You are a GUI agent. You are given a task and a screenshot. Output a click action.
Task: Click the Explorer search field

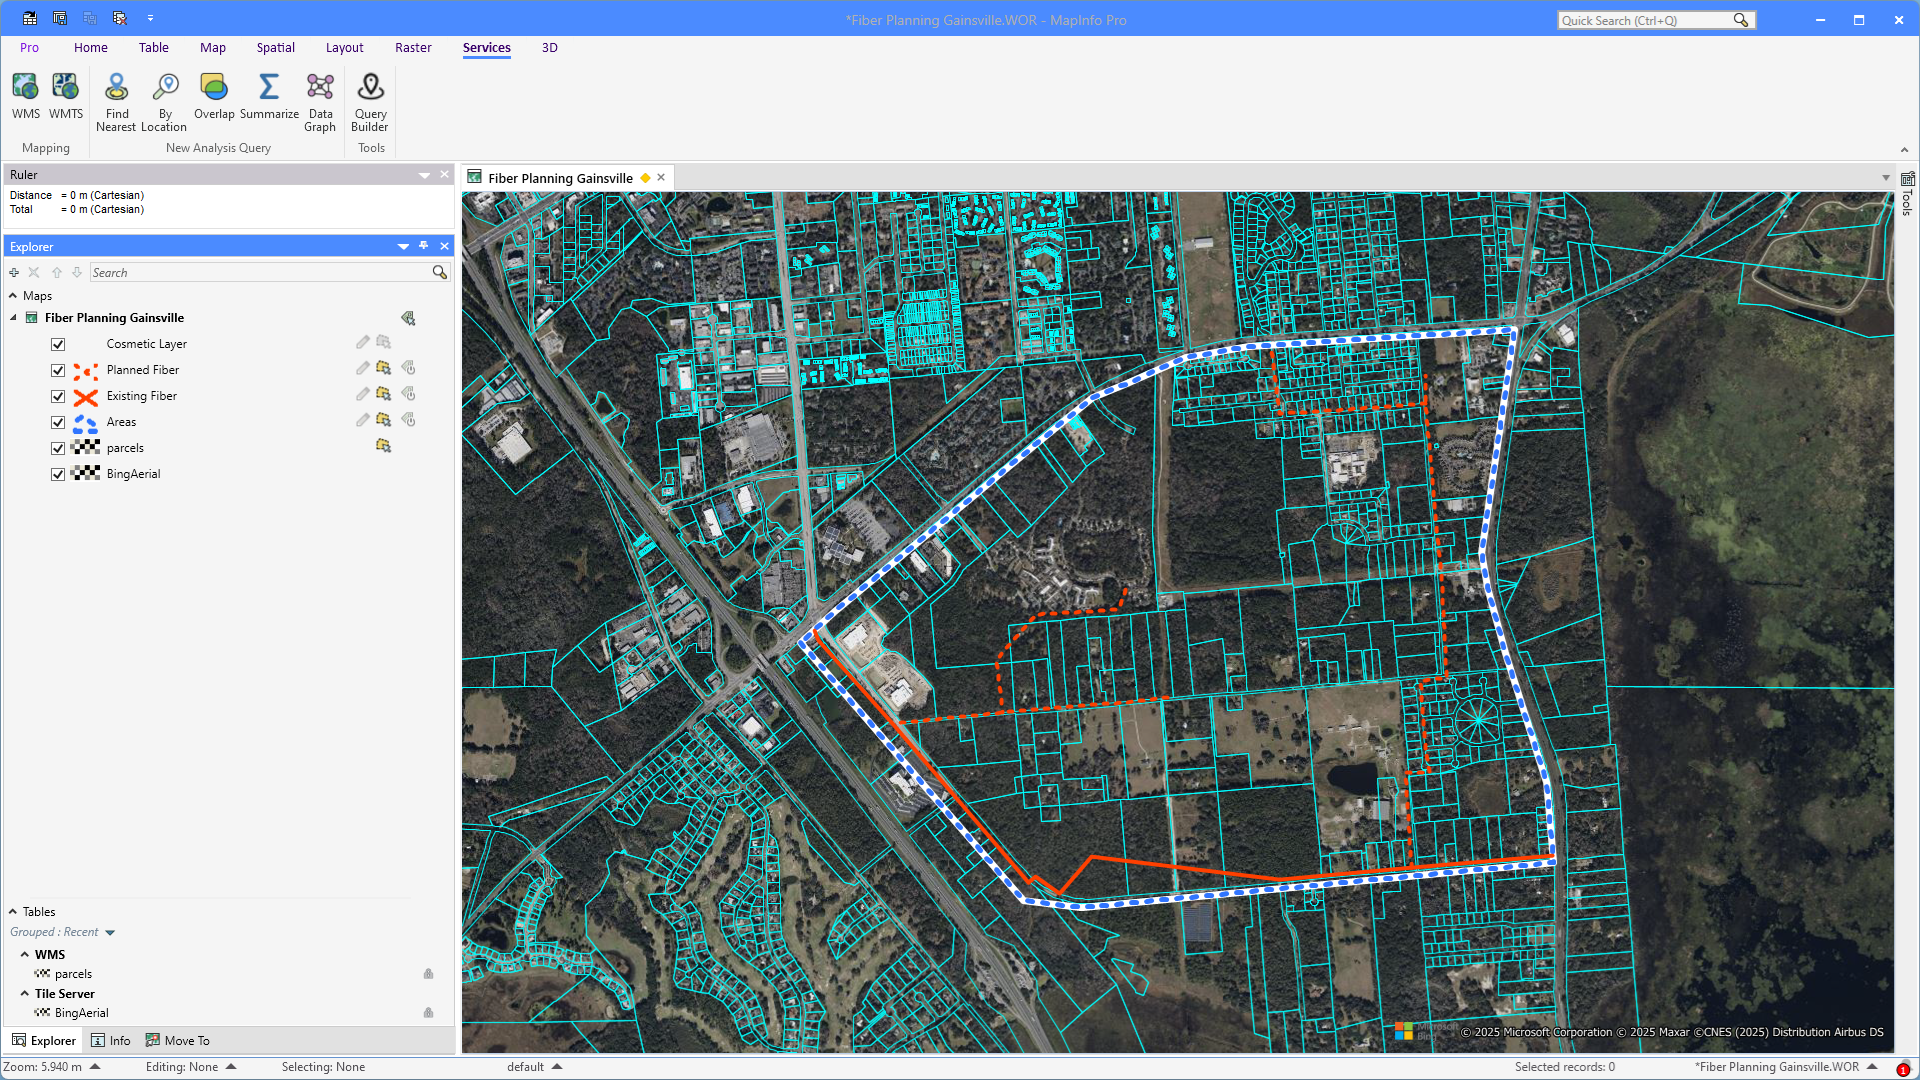(260, 273)
